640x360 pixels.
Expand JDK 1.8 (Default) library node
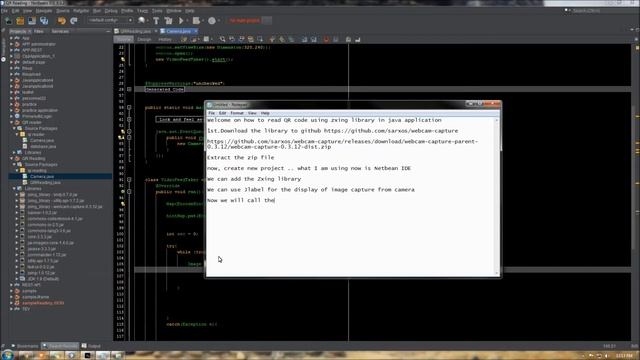(17, 279)
